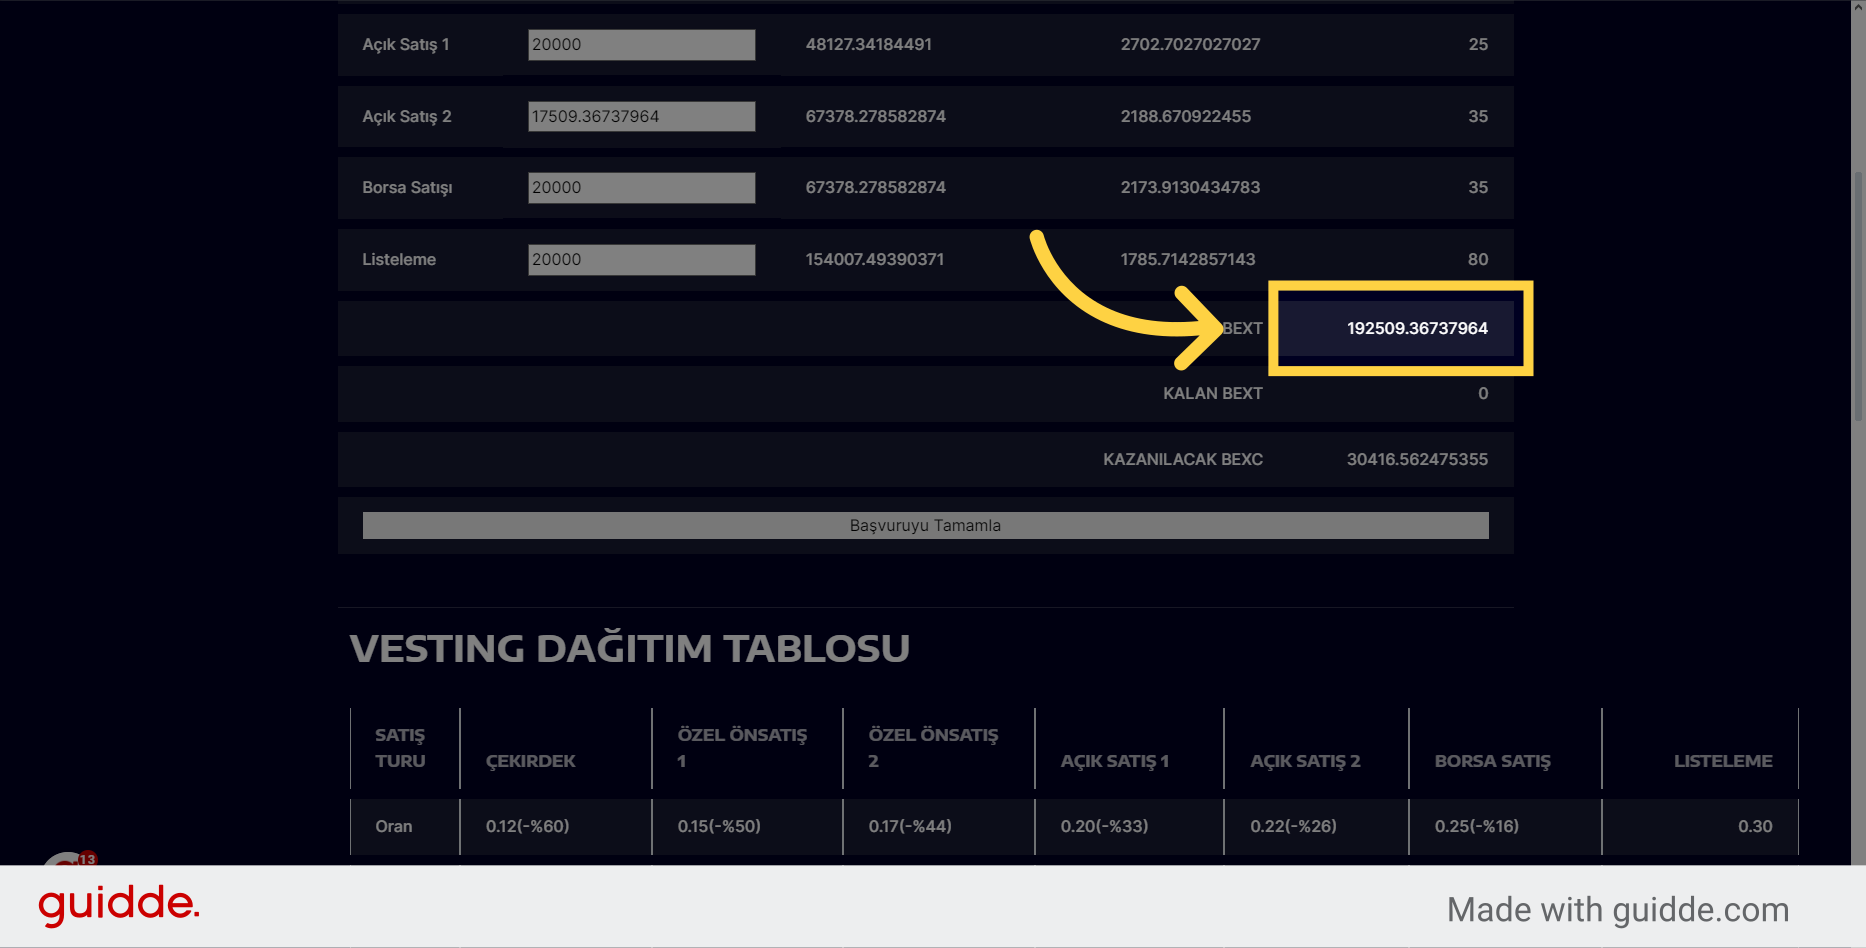Viewport: 1866px width, 948px height.
Task: Click the 0.30 cell in Oran row
Action: [1755, 827]
